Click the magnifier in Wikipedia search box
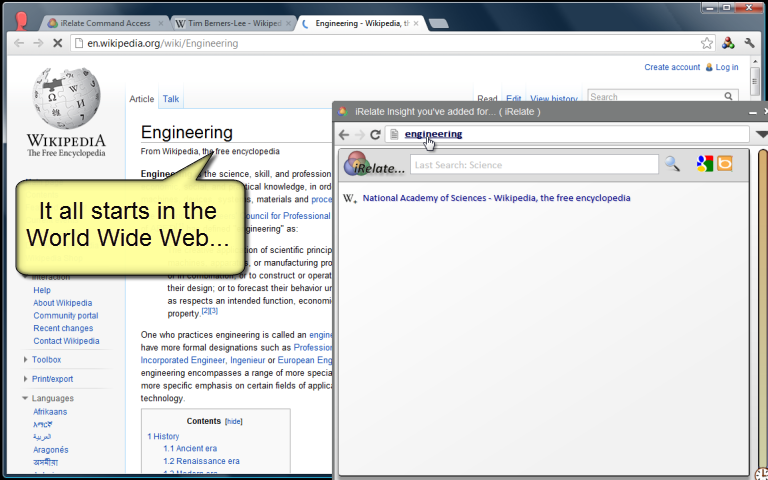The height and width of the screenshot is (480, 768). 728,96
